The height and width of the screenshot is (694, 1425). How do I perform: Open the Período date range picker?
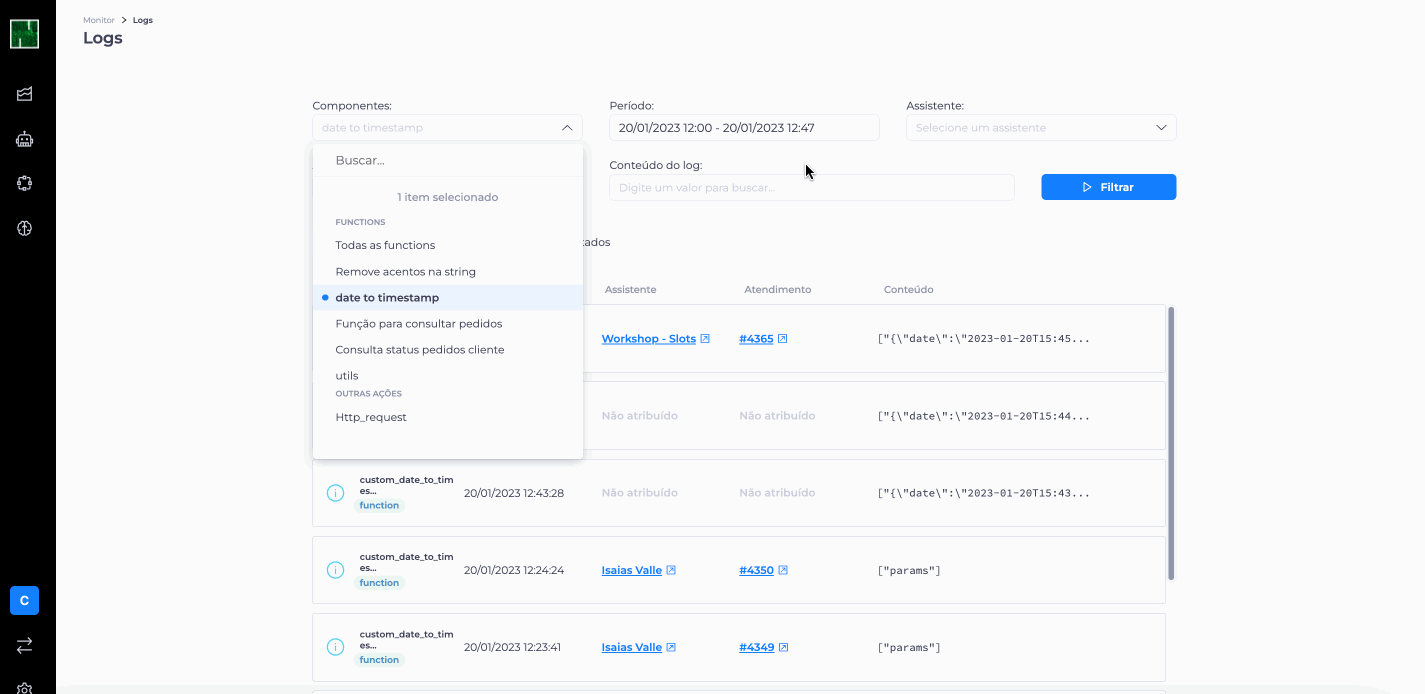point(743,128)
